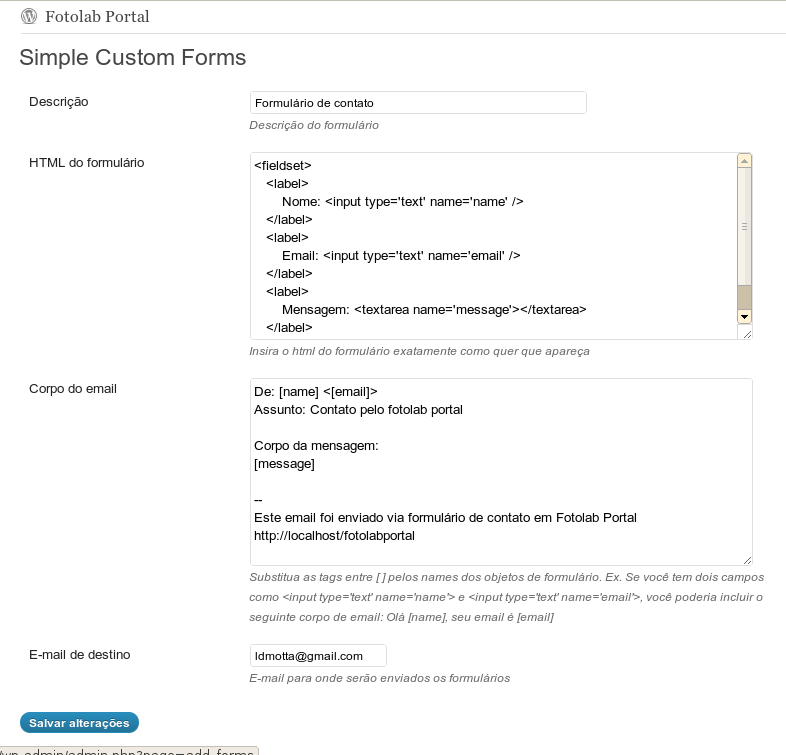Click the HTML textarea scroll down arrow
Image resolution: width=786 pixels, height=755 pixels.
744,317
